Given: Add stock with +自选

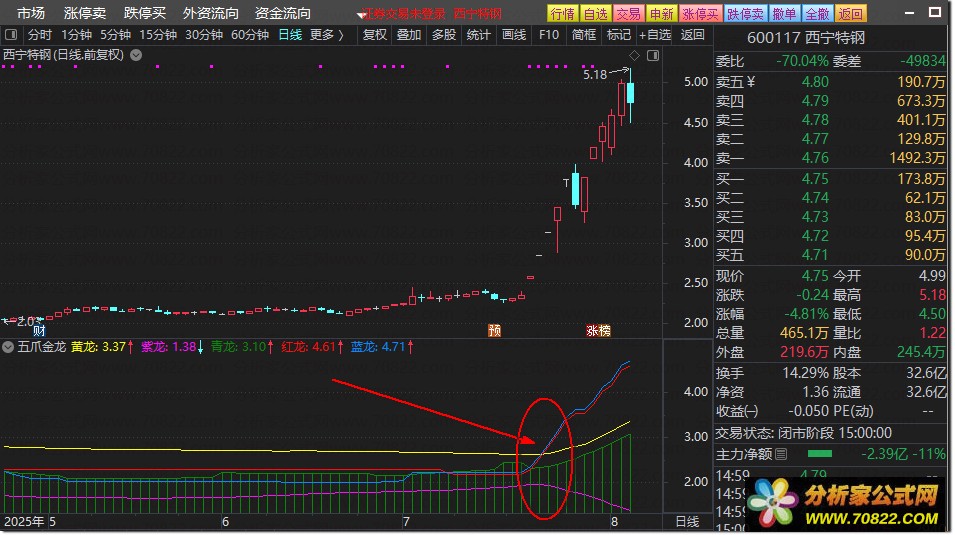Looking at the screenshot, I should tap(655, 35).
